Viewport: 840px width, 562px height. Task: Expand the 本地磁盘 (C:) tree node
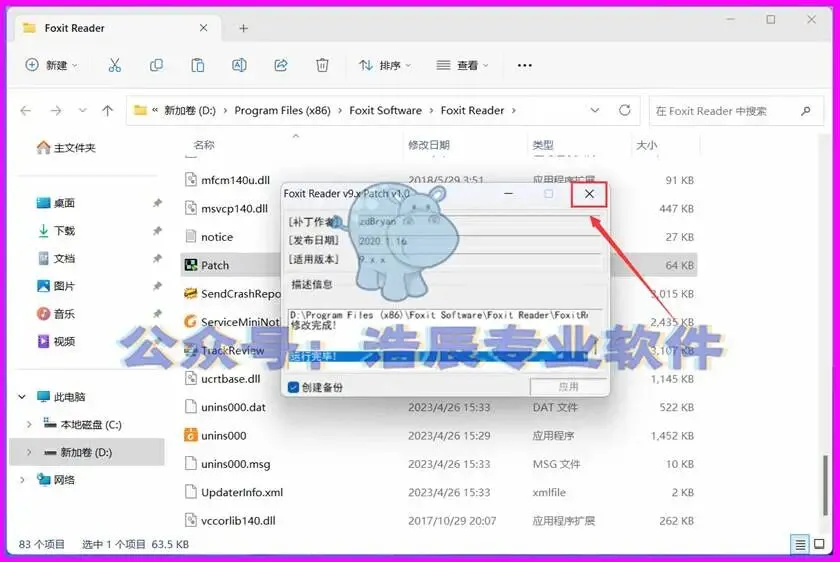[29, 425]
